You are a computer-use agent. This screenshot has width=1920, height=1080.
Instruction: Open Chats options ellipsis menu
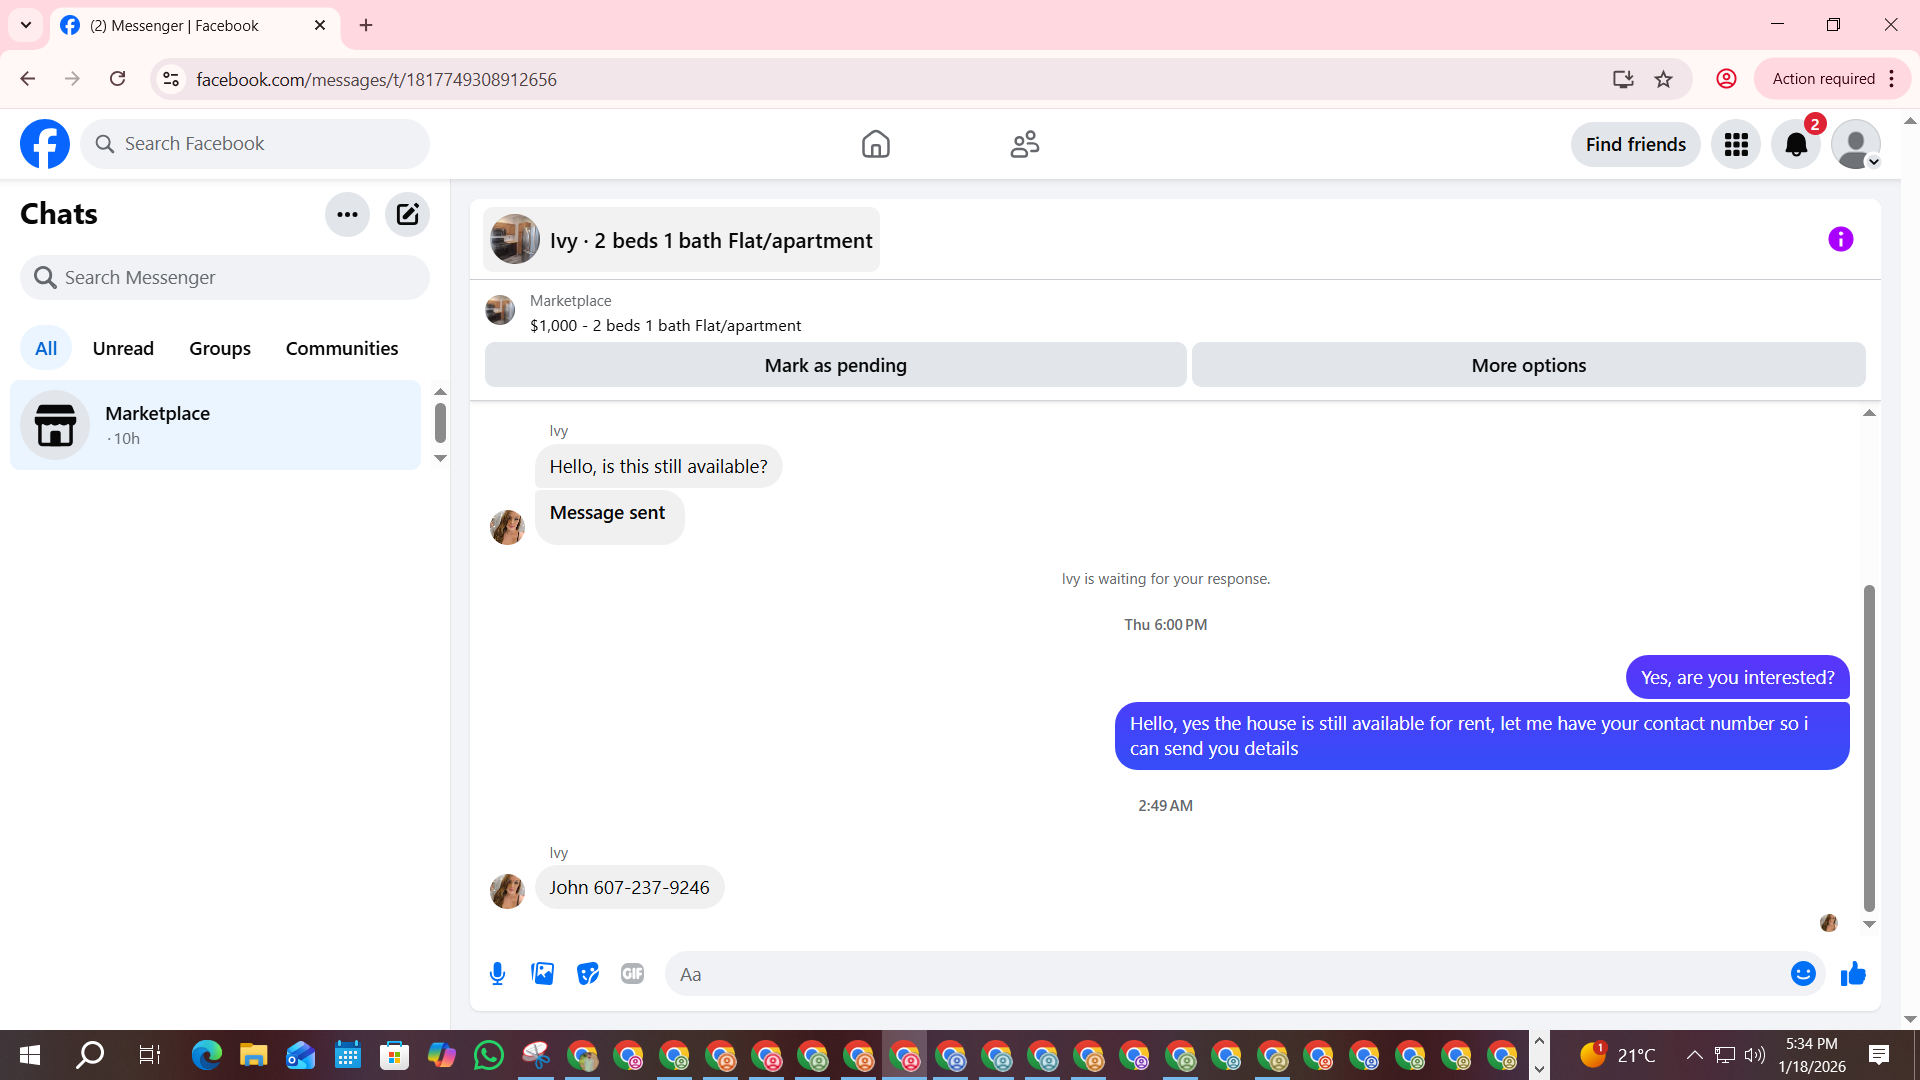point(347,214)
